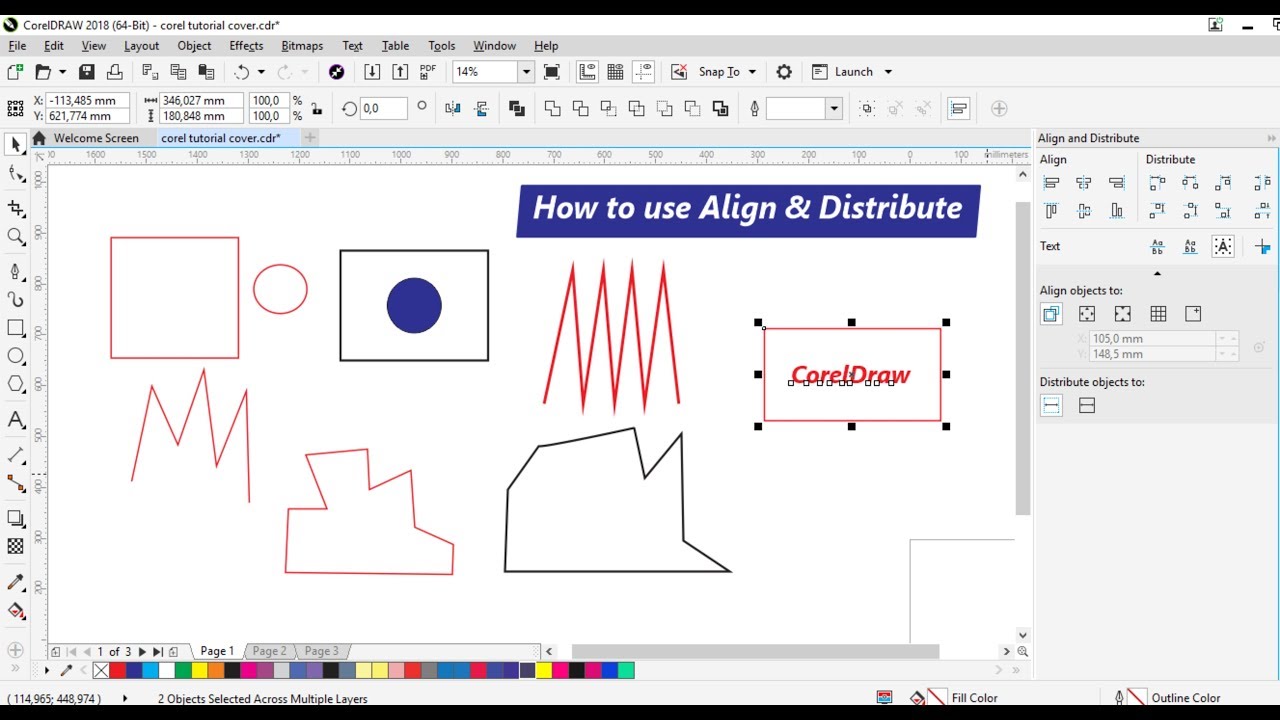The image size is (1280, 720).
Task: Select the Zoom tool in toolbox
Action: pyautogui.click(x=15, y=237)
